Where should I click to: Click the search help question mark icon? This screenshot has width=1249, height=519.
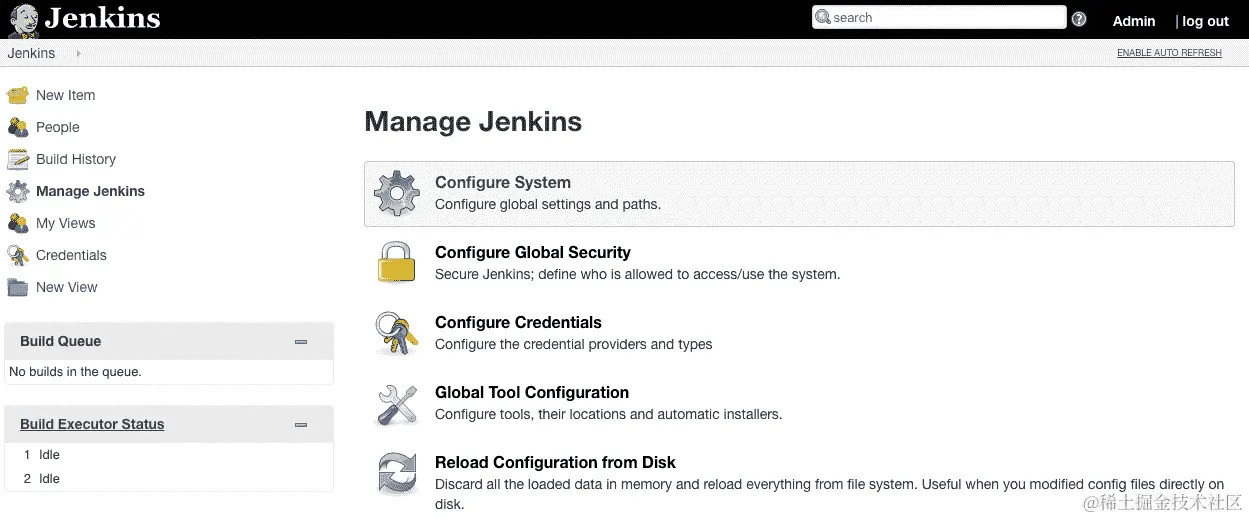pos(1079,19)
